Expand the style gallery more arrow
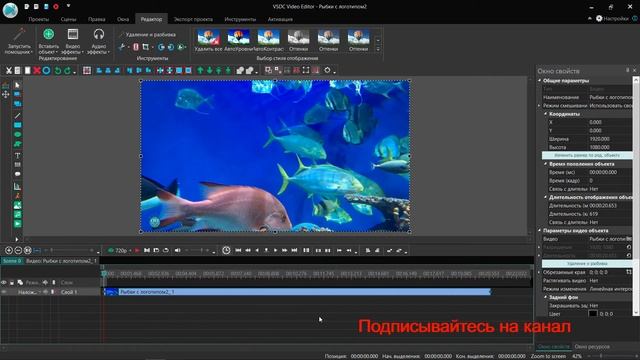 (378, 49)
